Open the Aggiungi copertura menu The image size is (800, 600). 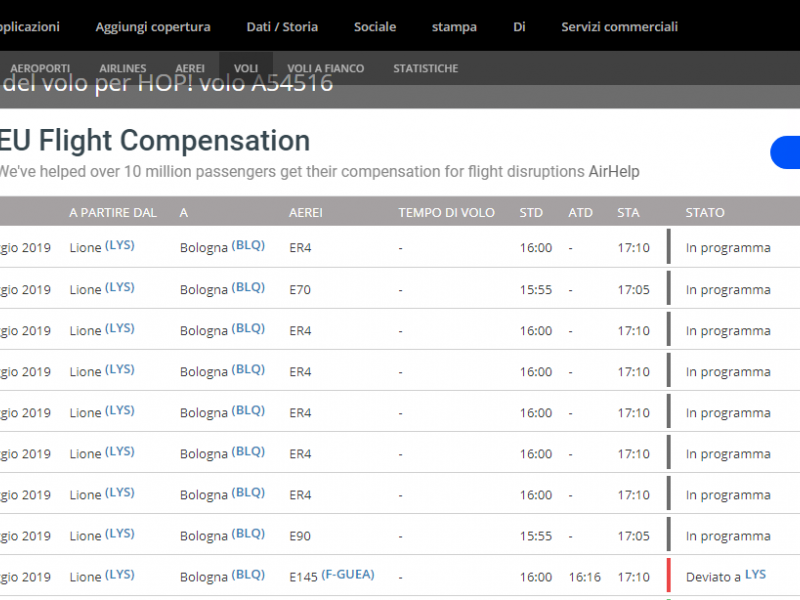tap(153, 27)
